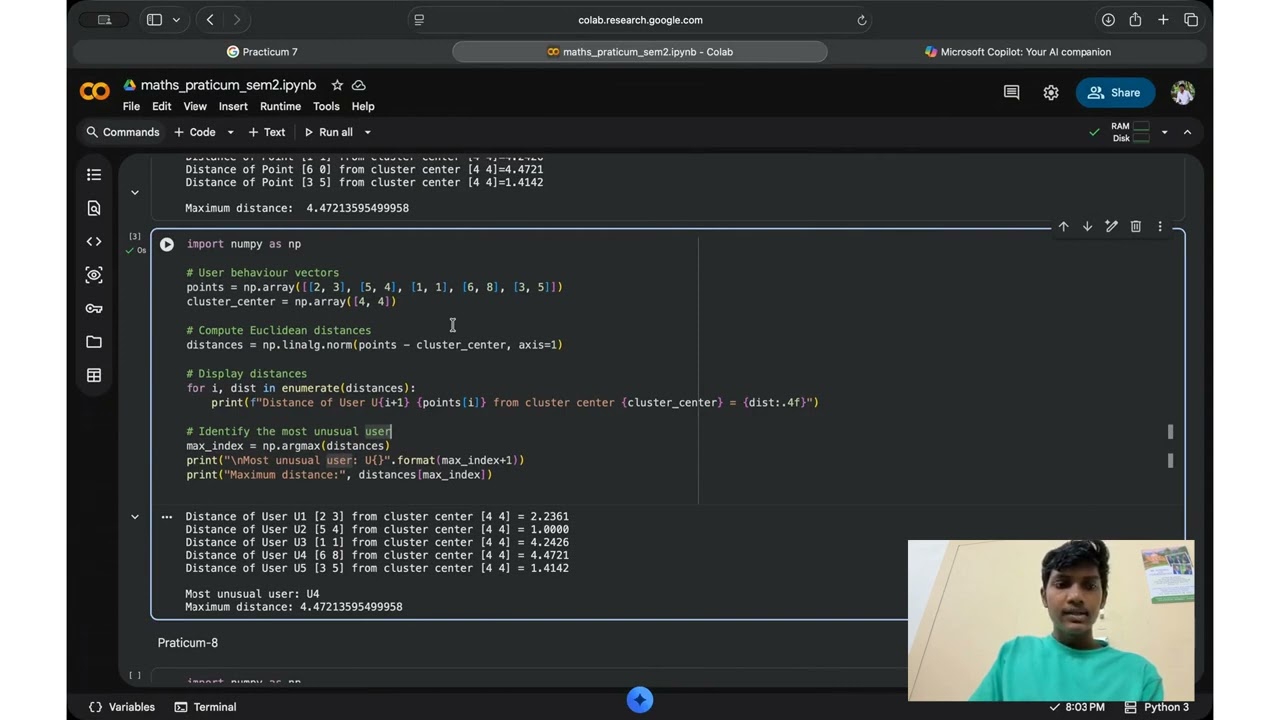Open the Colab home logo
The width and height of the screenshot is (1280, 720).
[x=95, y=92]
